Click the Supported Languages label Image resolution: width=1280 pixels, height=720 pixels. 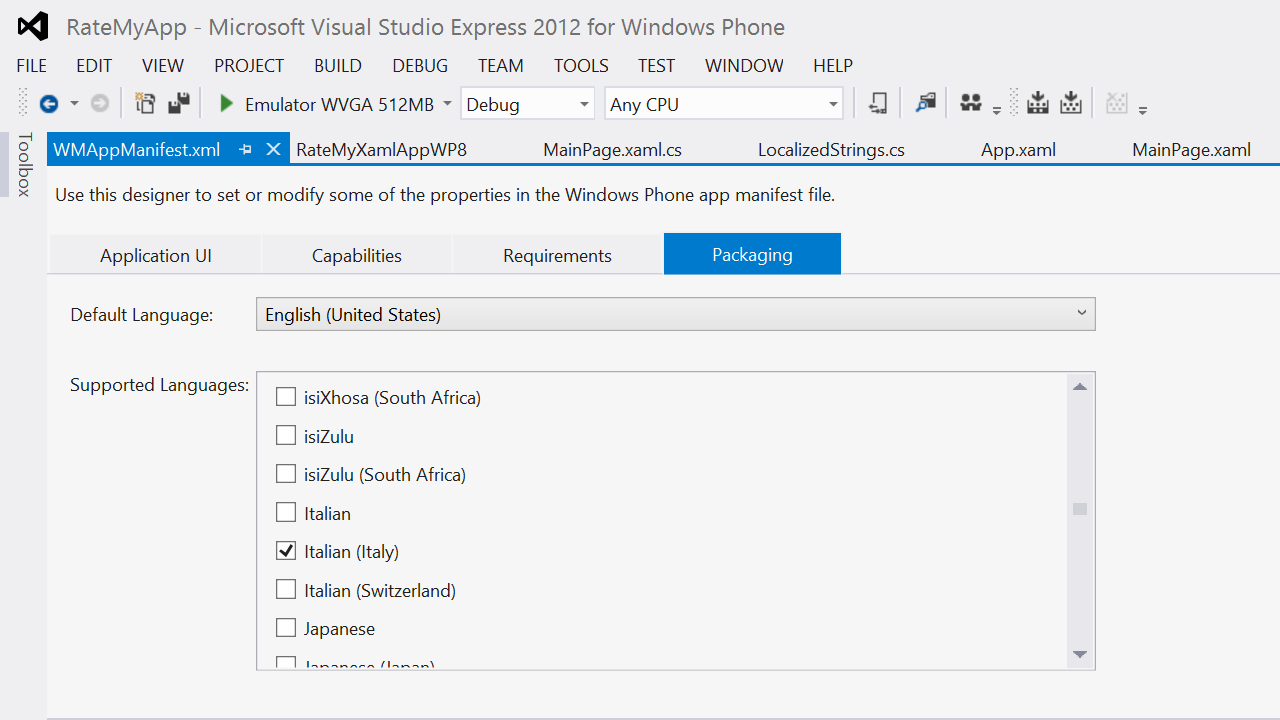pos(160,385)
